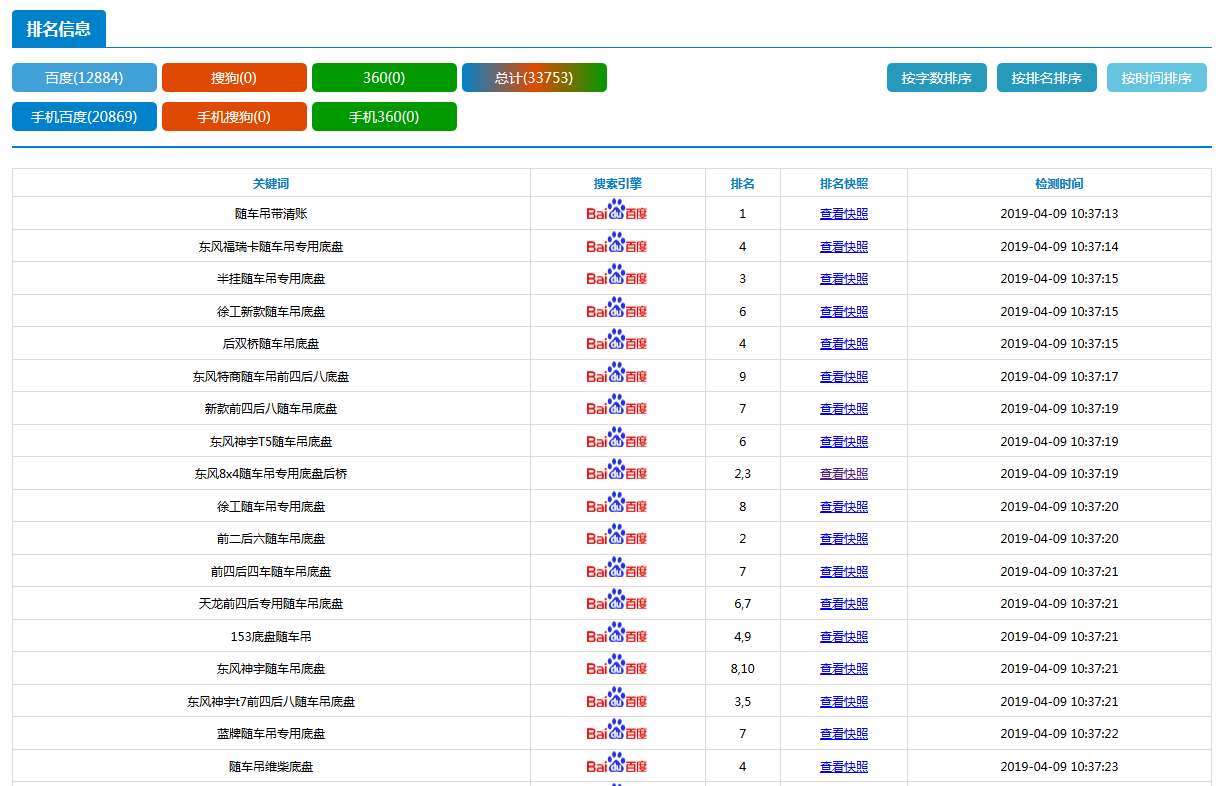View snapshot for 徐工新款随车吊底盘

tap(843, 311)
